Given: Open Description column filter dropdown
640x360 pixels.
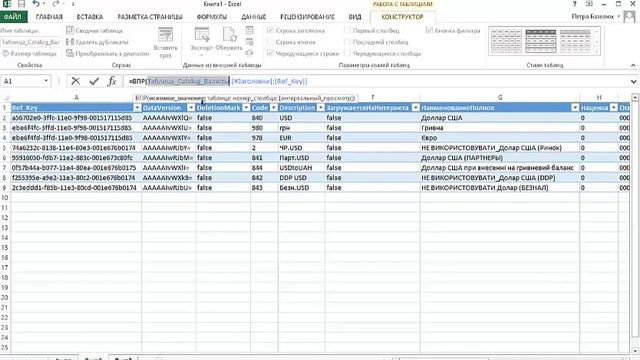Looking at the screenshot, I should point(321,108).
